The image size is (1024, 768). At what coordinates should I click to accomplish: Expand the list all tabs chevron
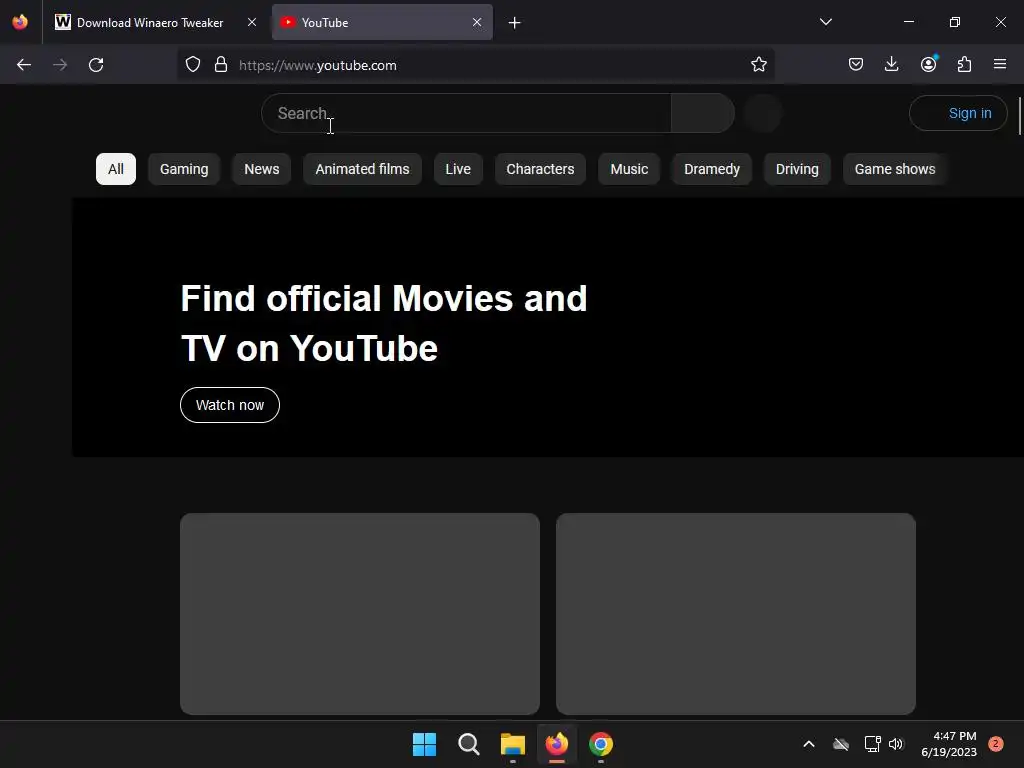[x=825, y=22]
